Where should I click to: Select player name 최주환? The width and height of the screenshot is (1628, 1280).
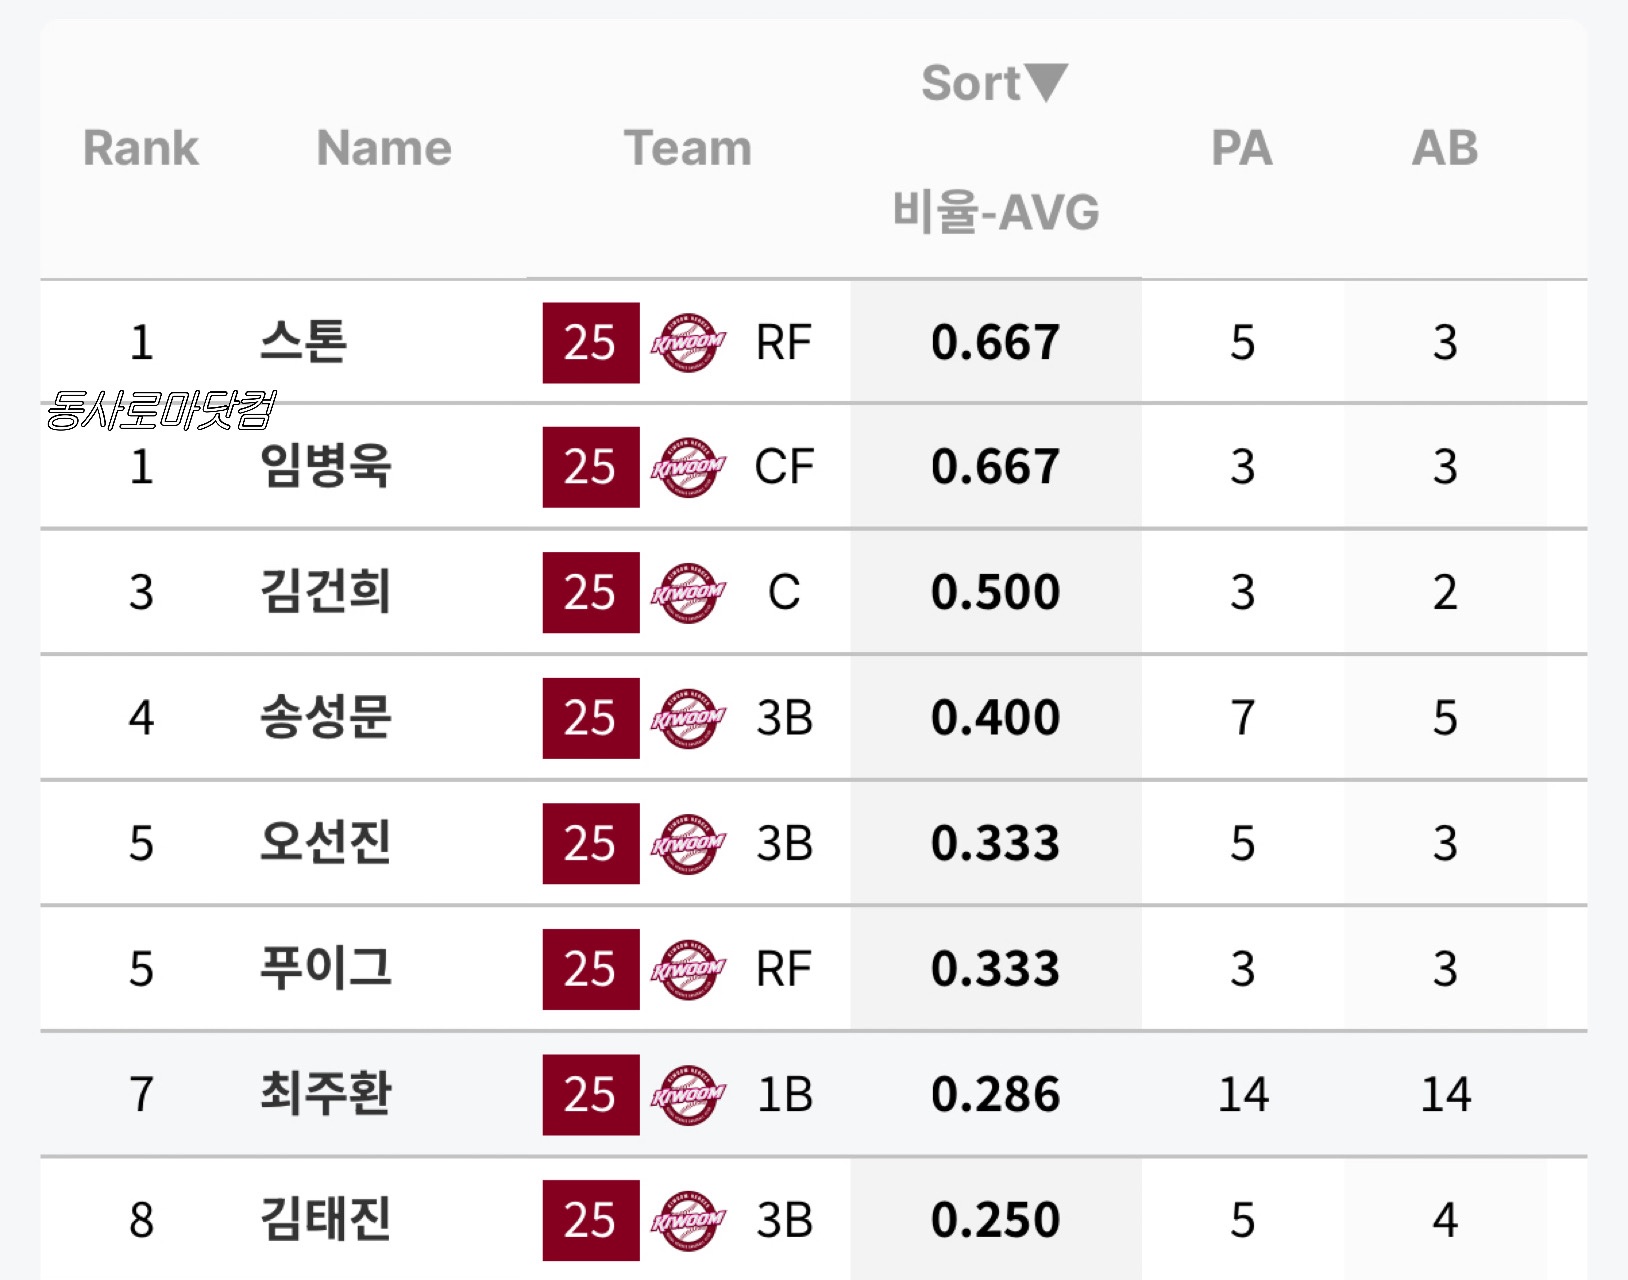pyautogui.click(x=325, y=1094)
